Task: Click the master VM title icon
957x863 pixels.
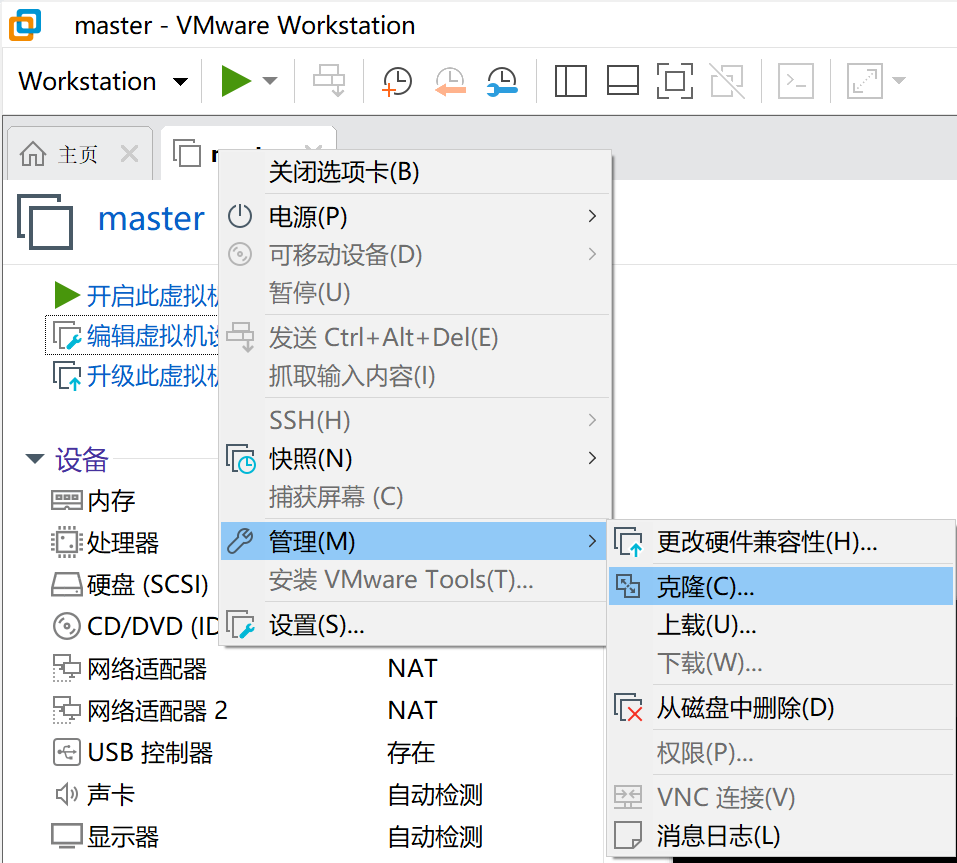Action: point(45,222)
